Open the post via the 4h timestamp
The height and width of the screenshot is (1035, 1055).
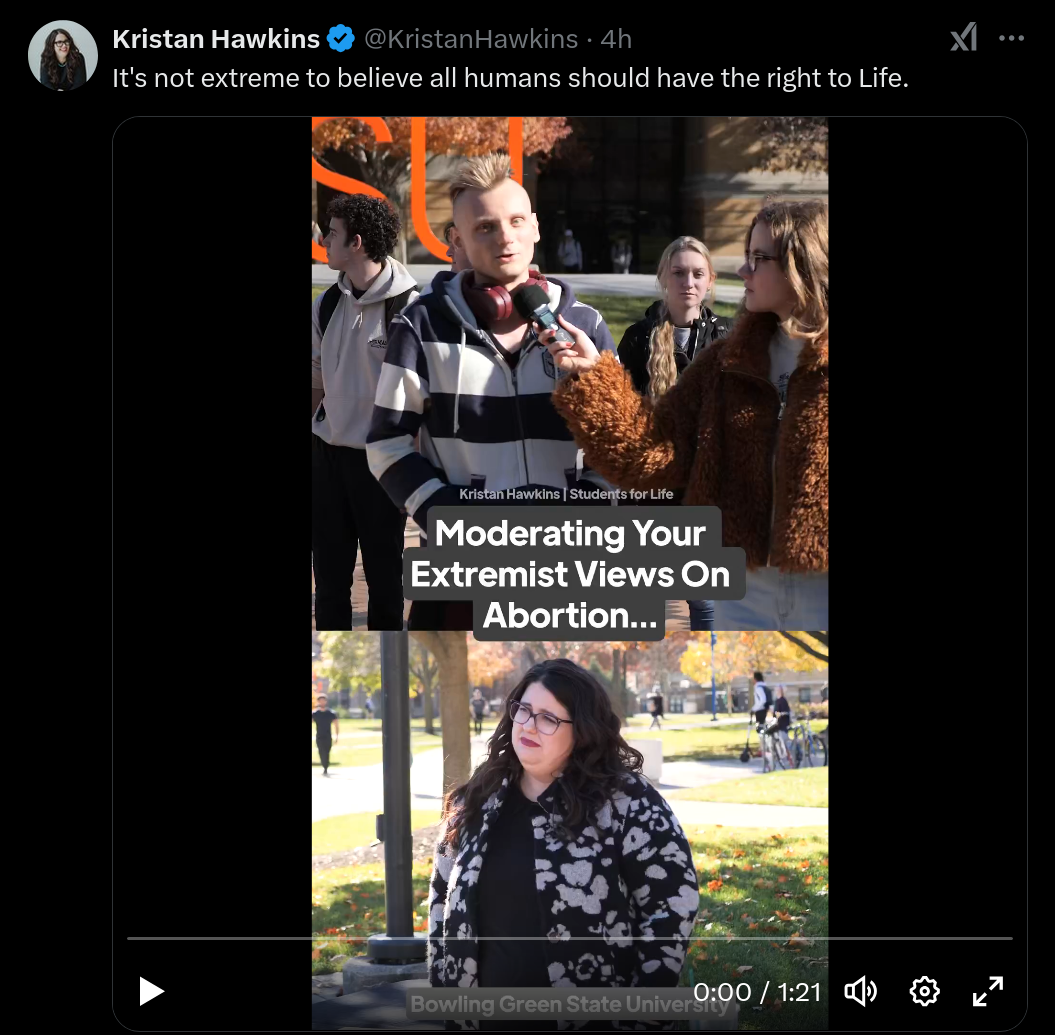pos(616,39)
